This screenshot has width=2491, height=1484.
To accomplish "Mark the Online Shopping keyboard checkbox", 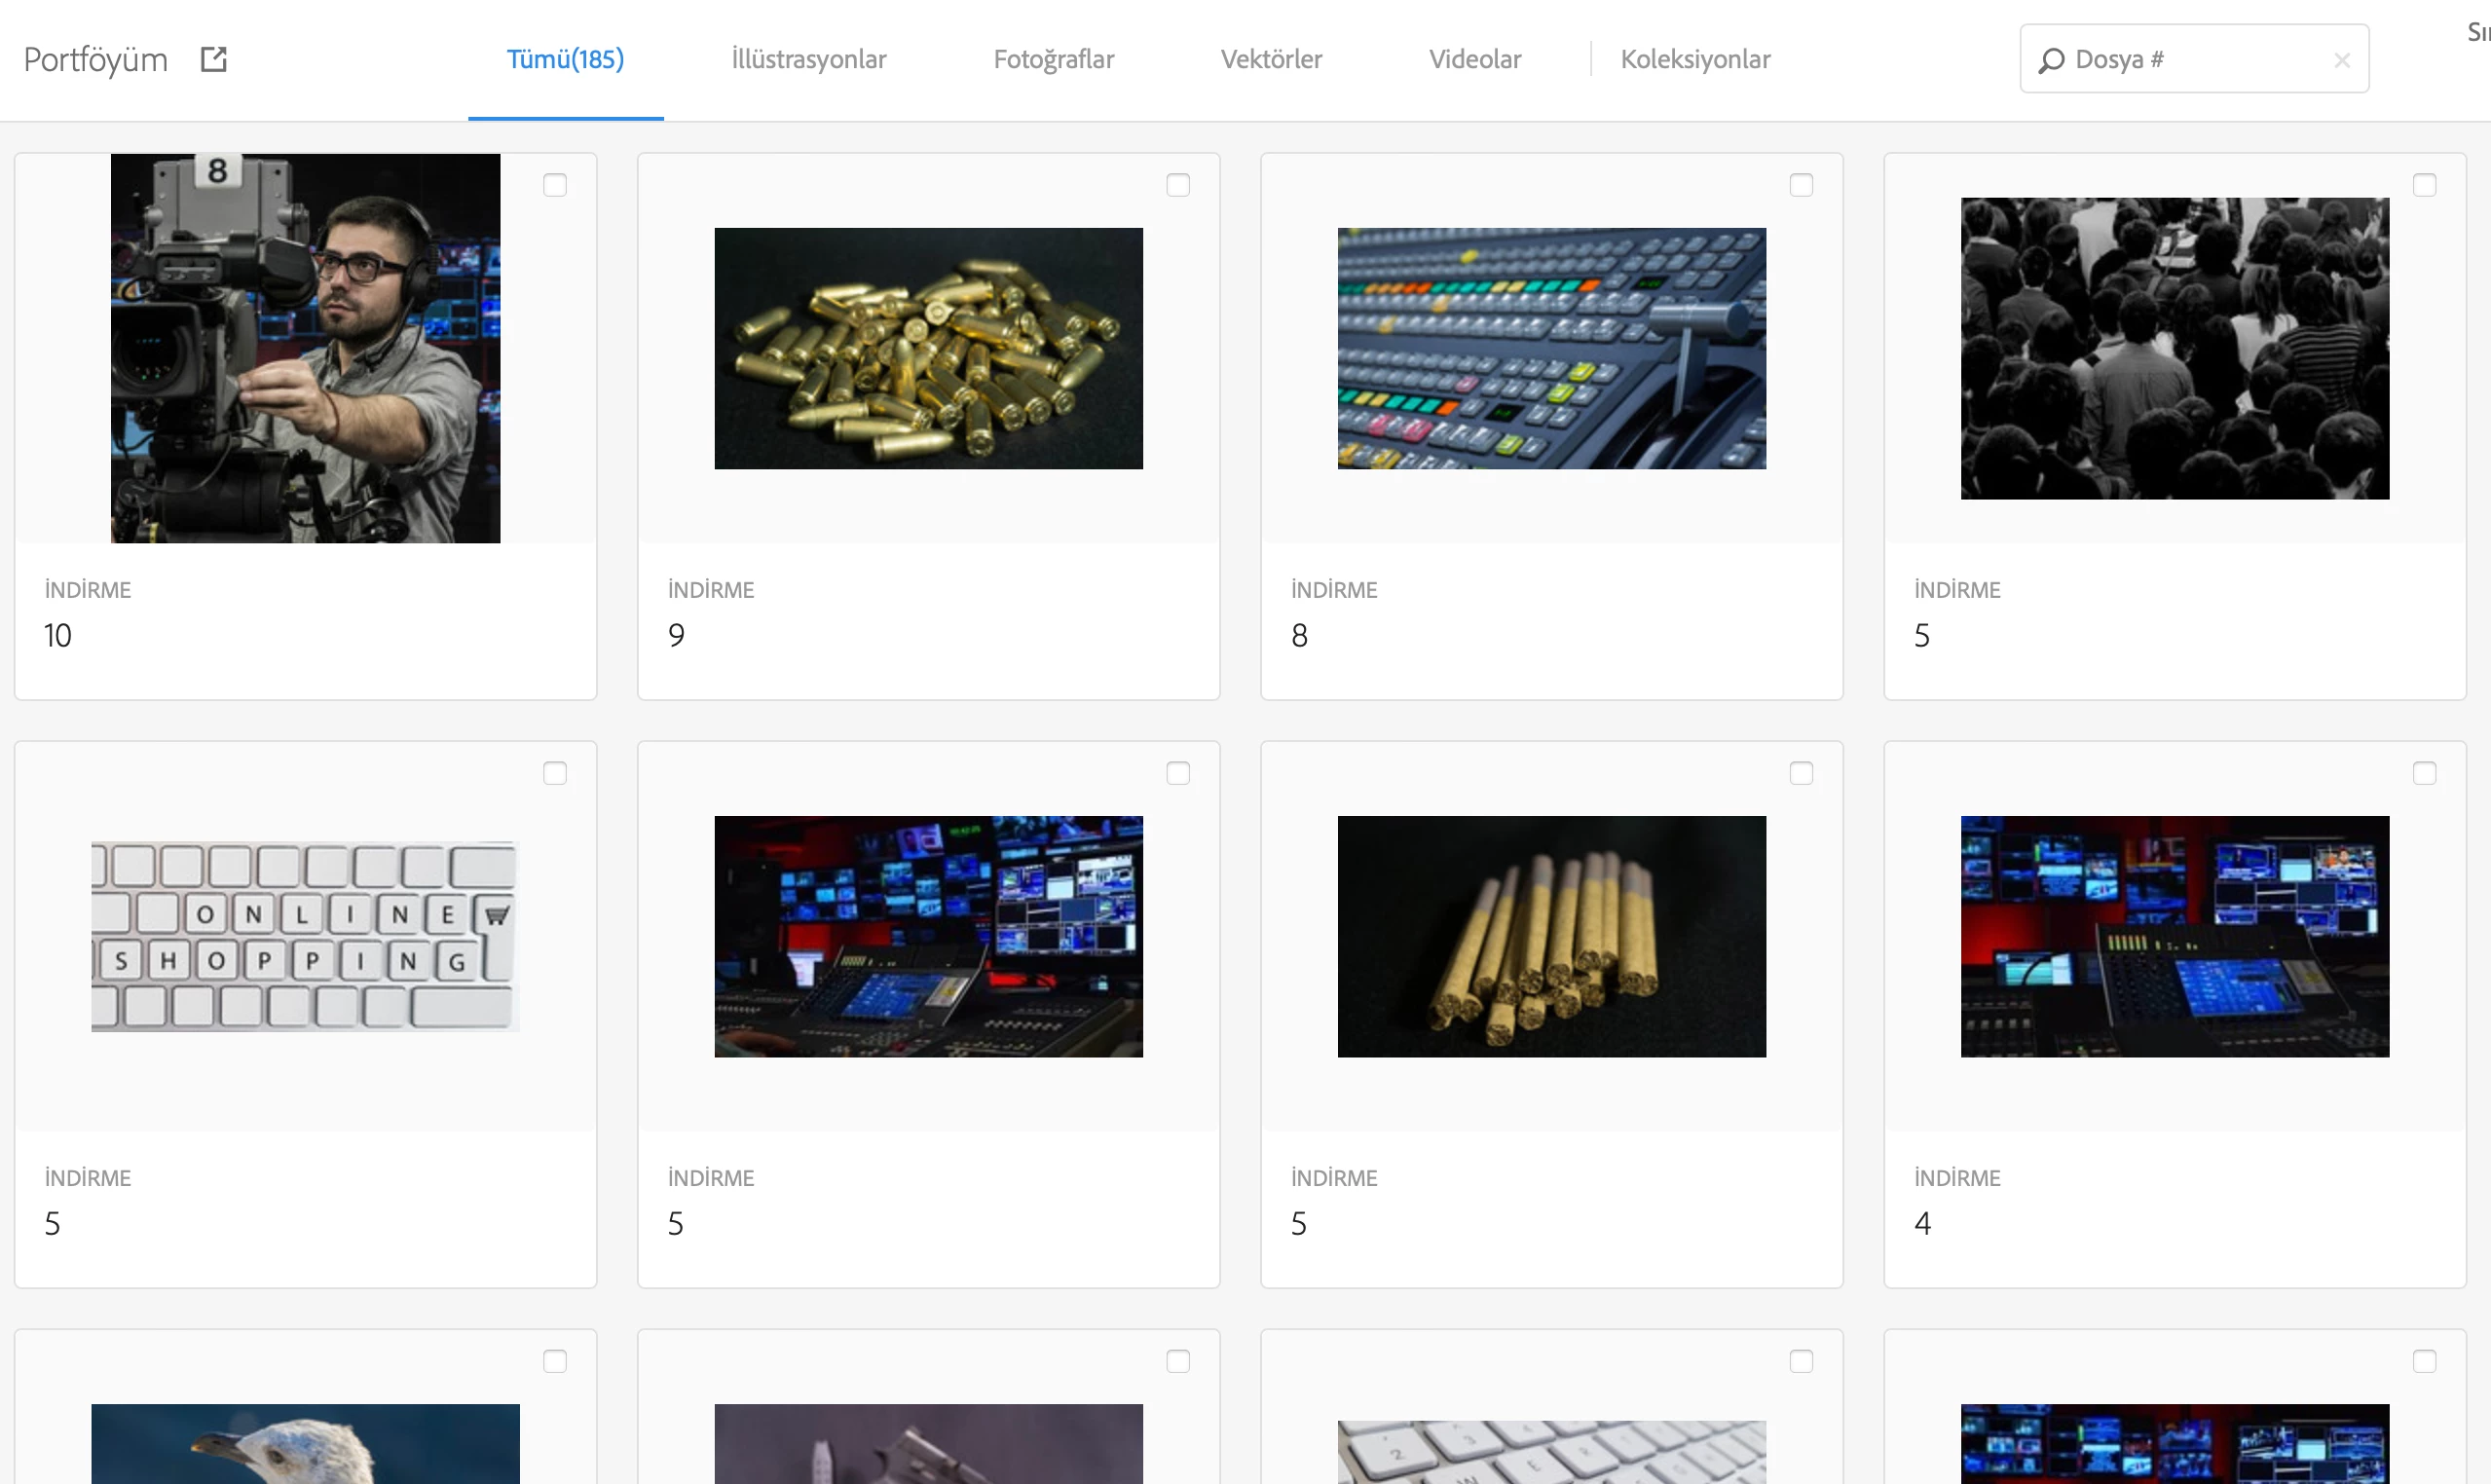I will click(x=555, y=773).
